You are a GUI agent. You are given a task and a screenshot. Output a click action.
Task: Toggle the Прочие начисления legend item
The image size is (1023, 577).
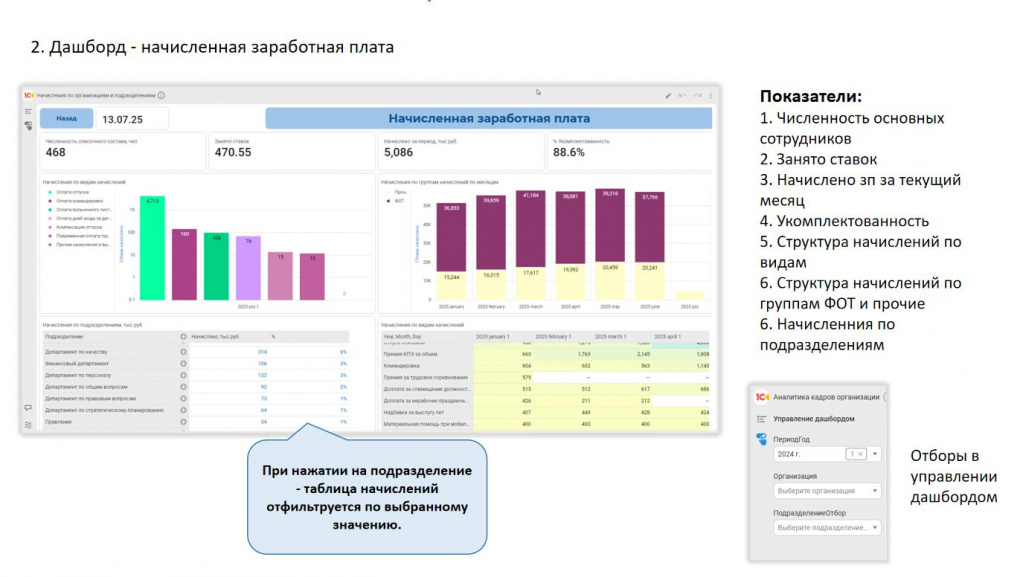pos(80,245)
